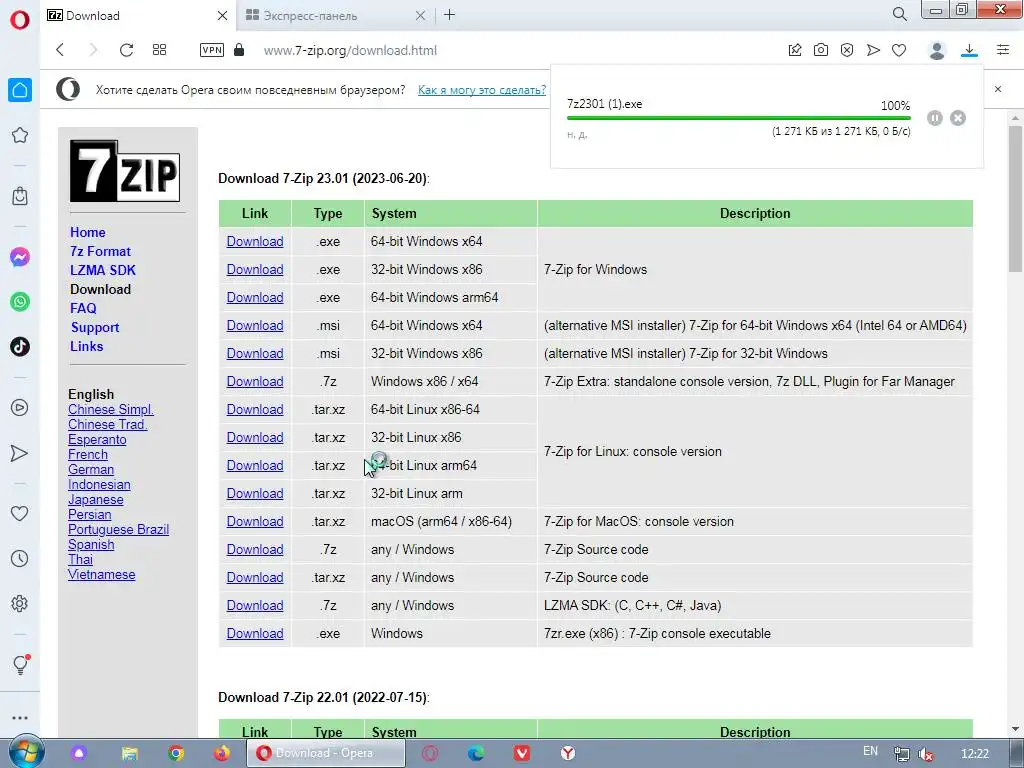The width and height of the screenshot is (1024, 768).
Task: Open sidebar player icon
Action: pyautogui.click(x=20, y=408)
